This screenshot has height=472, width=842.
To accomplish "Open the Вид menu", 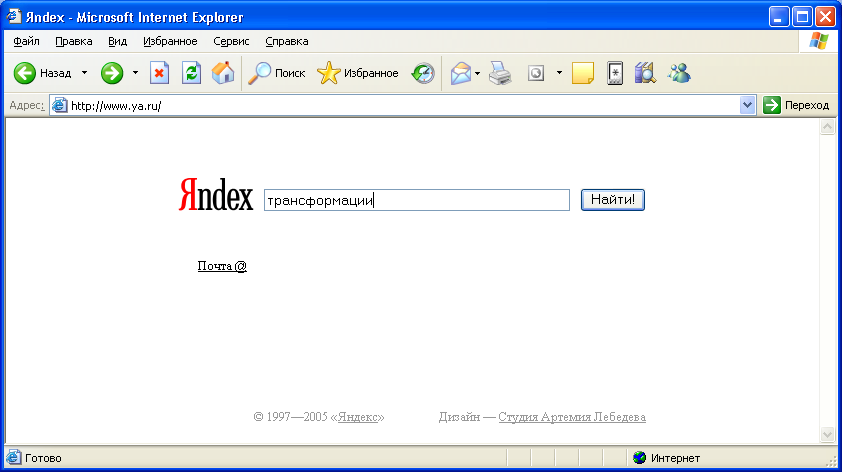I will (x=117, y=41).
